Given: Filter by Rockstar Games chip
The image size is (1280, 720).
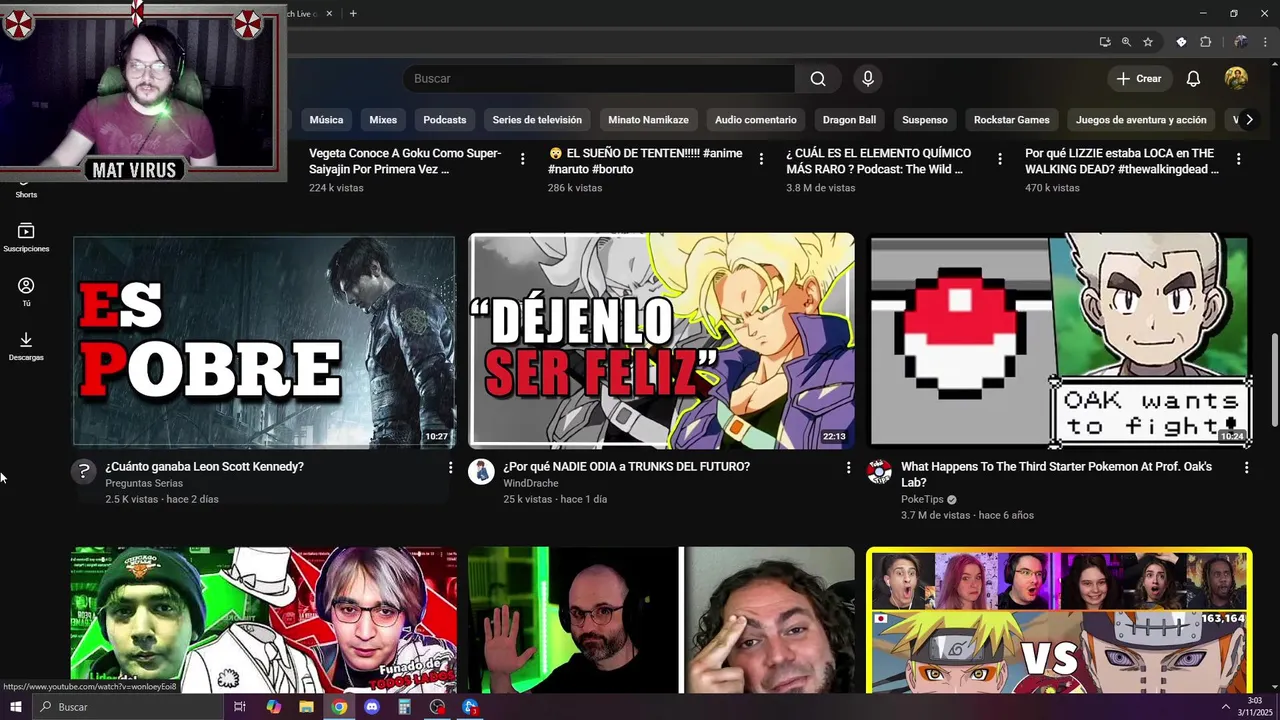Looking at the screenshot, I should 1012,120.
